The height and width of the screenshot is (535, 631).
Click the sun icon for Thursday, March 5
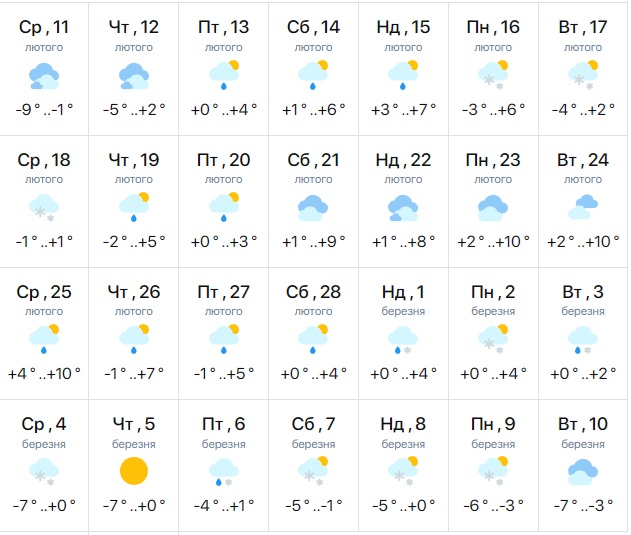133,470
